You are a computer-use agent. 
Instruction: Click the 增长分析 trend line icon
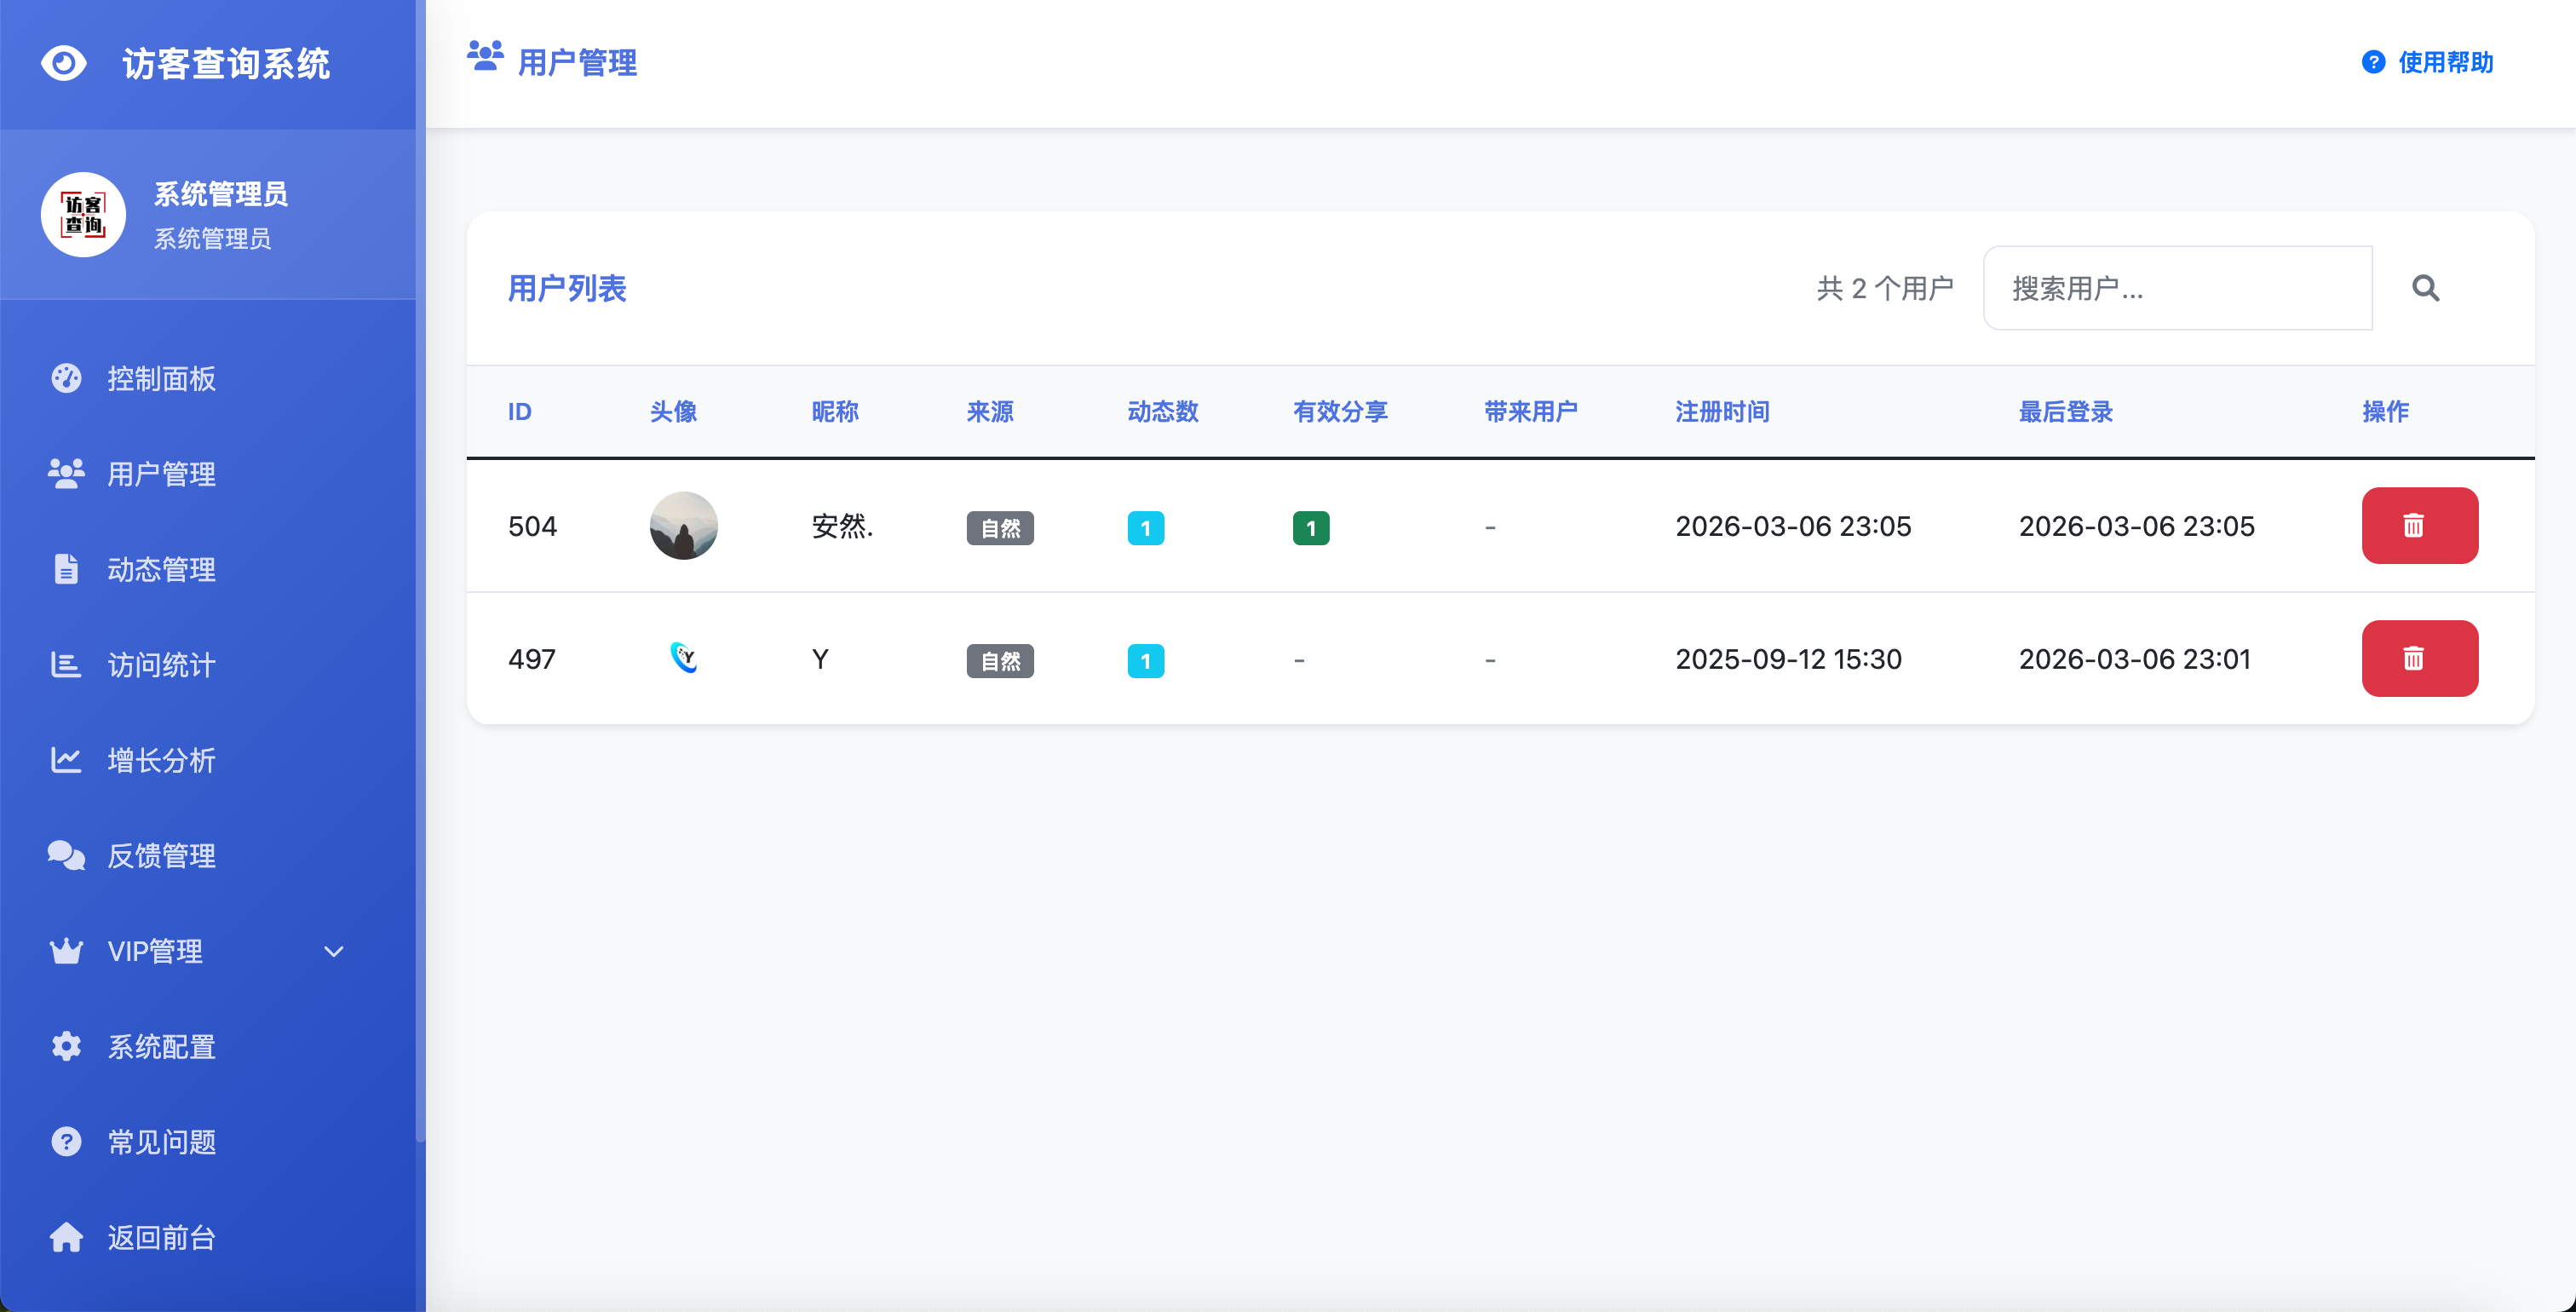(x=65, y=760)
